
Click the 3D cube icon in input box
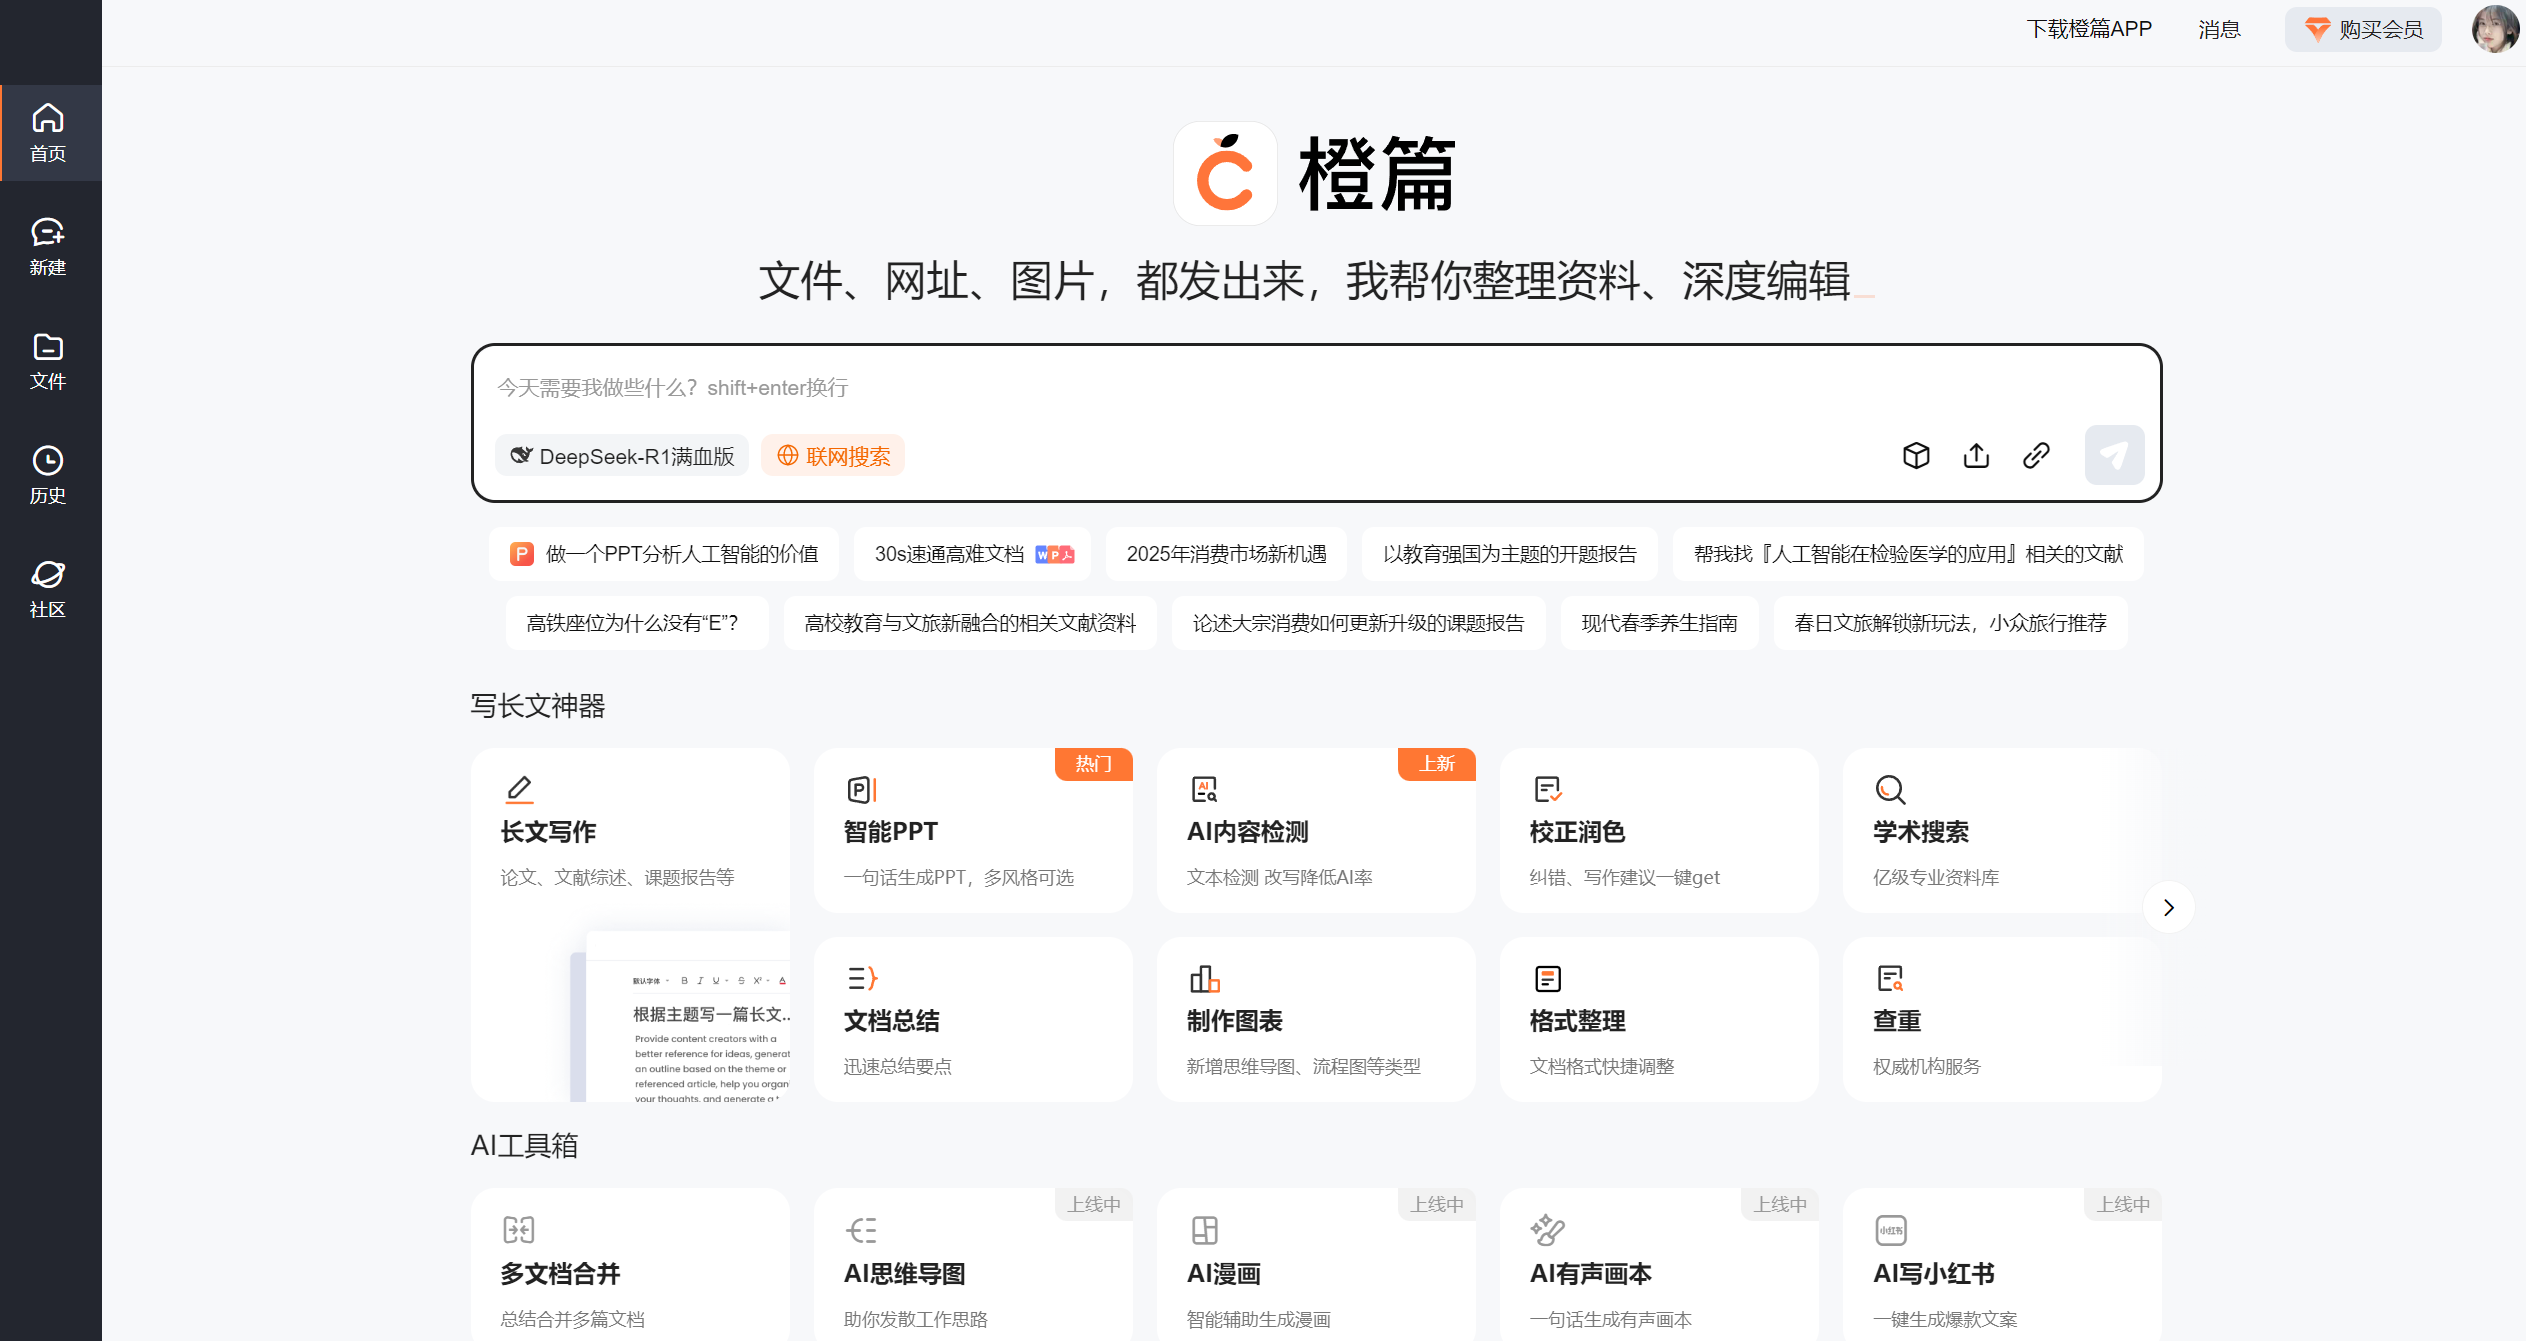click(1916, 455)
